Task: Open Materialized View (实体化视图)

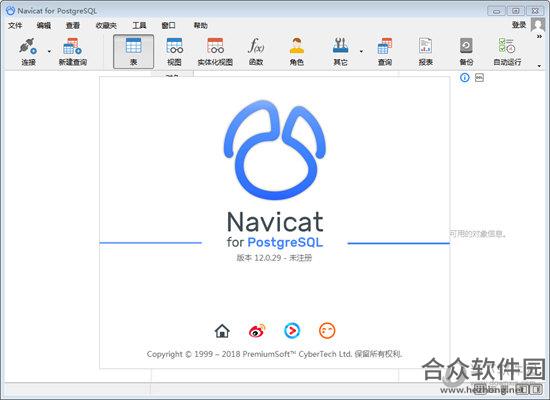Action: click(x=215, y=51)
